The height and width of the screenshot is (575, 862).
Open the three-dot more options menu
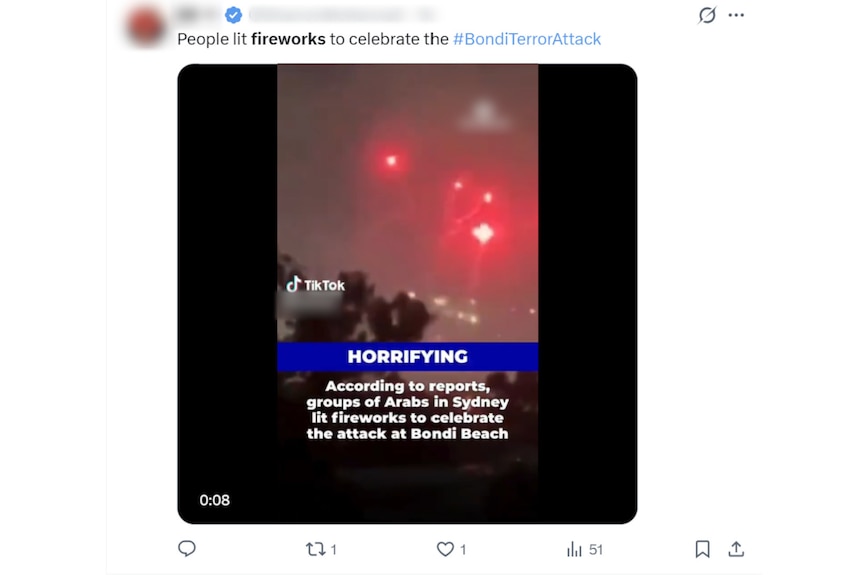click(737, 15)
